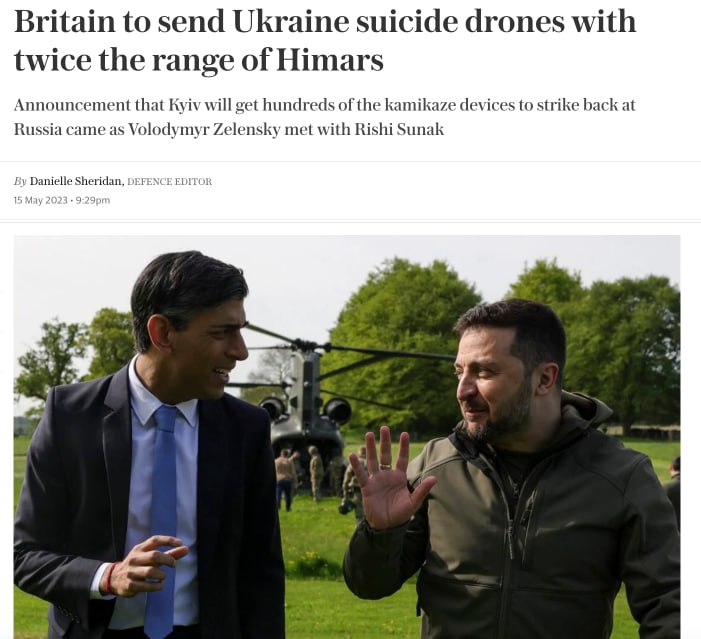
Task: Click the italic By text before author
Action: (20, 181)
